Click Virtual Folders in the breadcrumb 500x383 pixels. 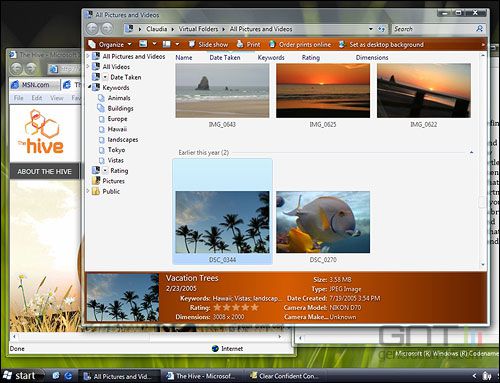[x=198, y=29]
